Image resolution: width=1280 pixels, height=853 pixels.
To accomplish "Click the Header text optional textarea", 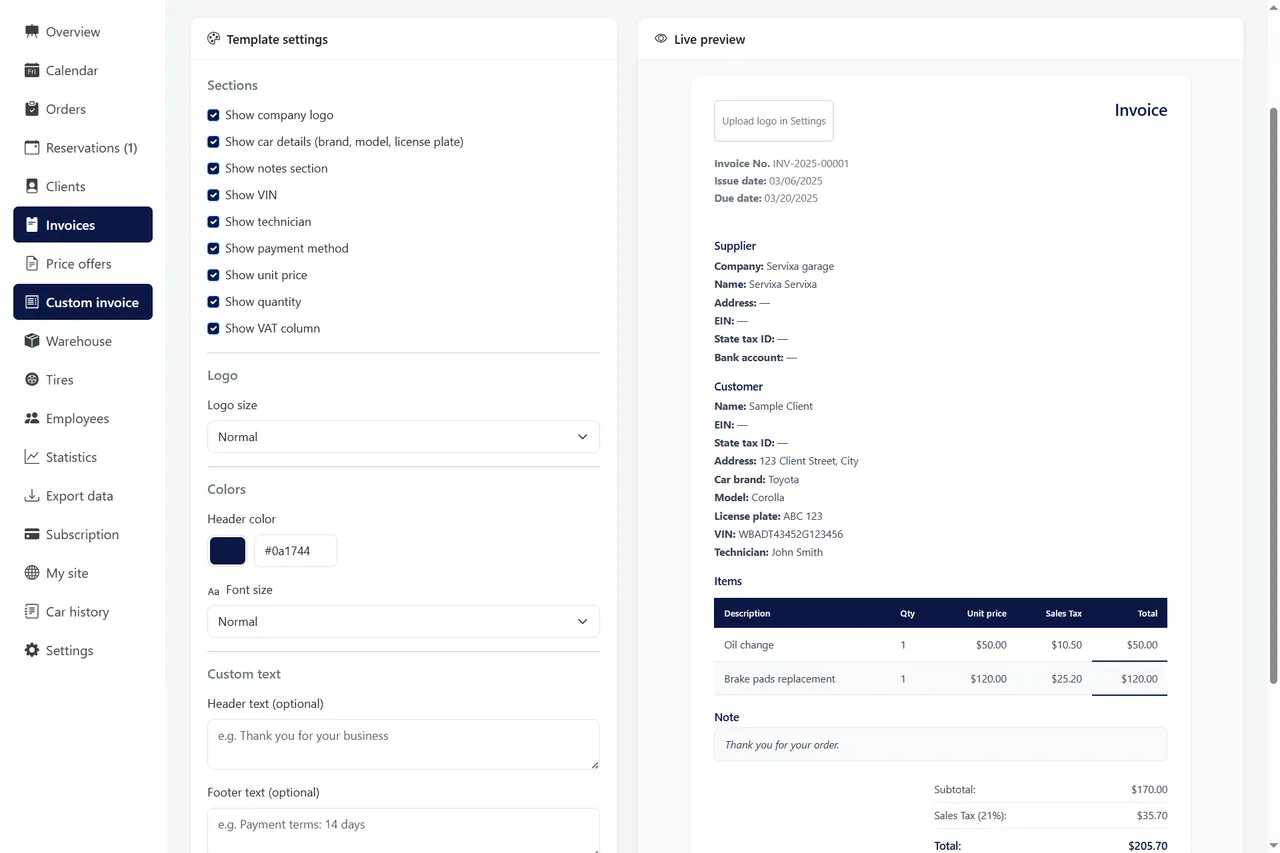I will 403,745.
